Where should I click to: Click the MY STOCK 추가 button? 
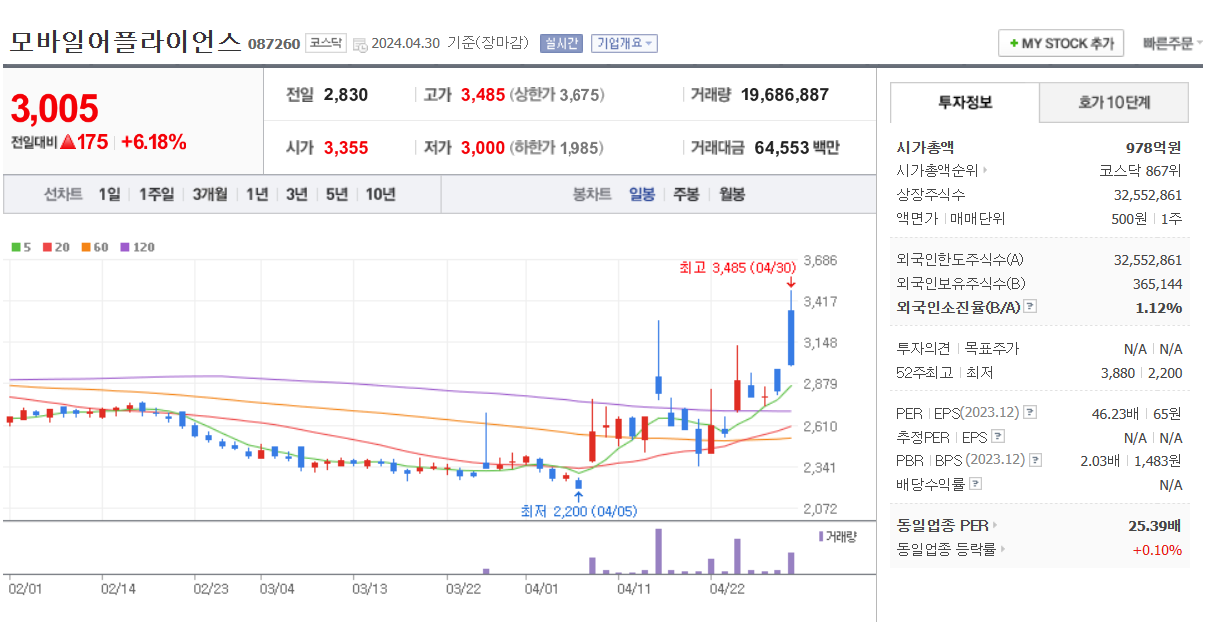click(x=1061, y=43)
